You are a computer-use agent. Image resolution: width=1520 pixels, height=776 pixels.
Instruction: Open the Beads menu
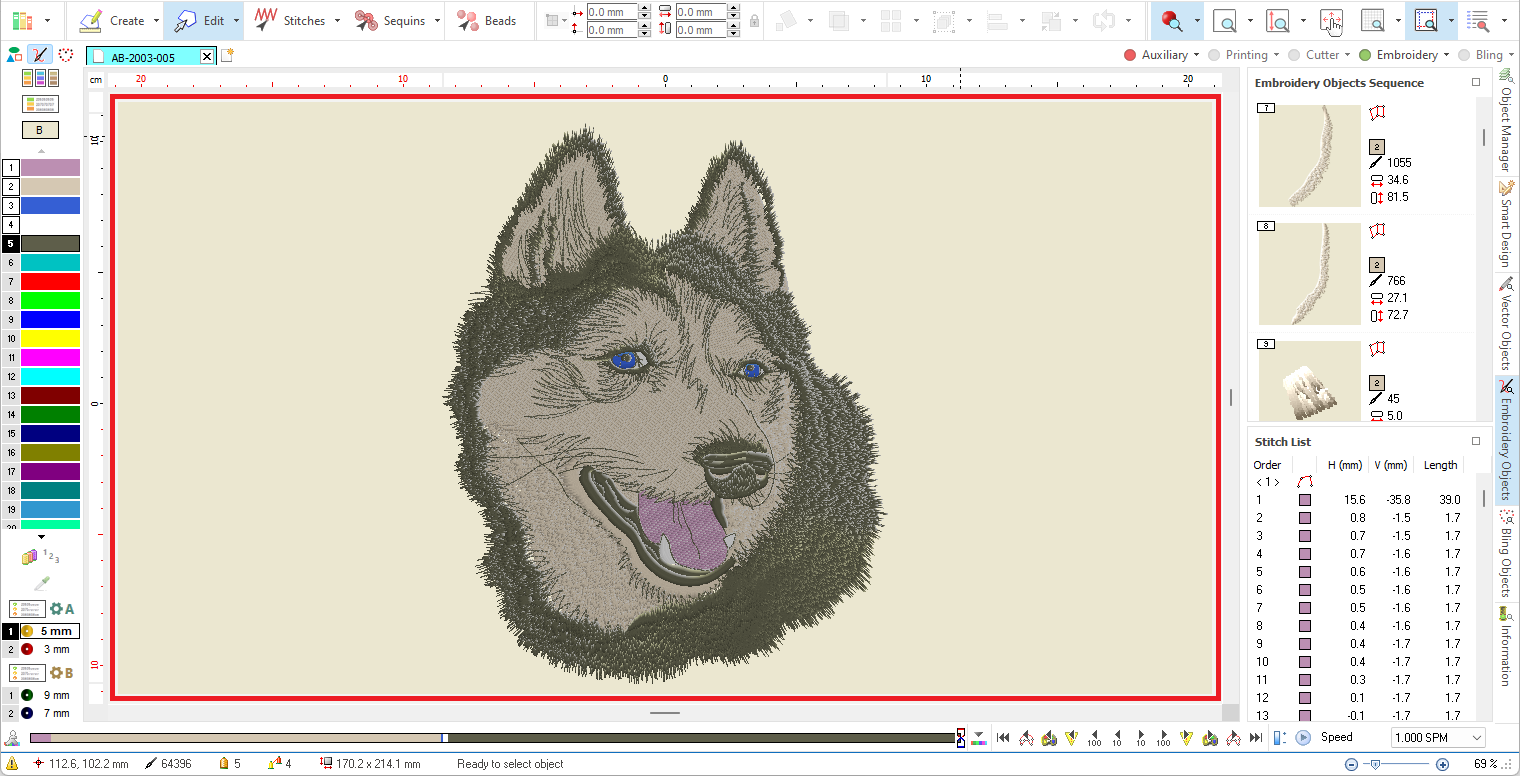pos(487,20)
